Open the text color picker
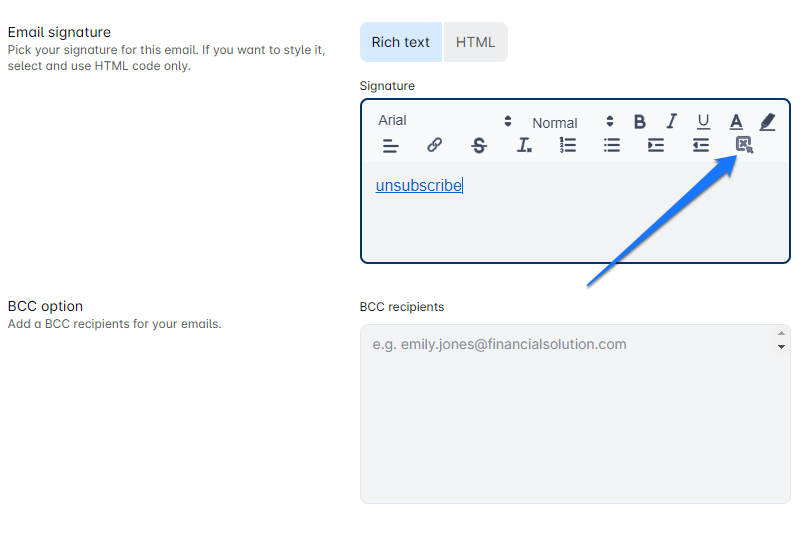Viewport: 808px width, 548px height. pos(736,122)
